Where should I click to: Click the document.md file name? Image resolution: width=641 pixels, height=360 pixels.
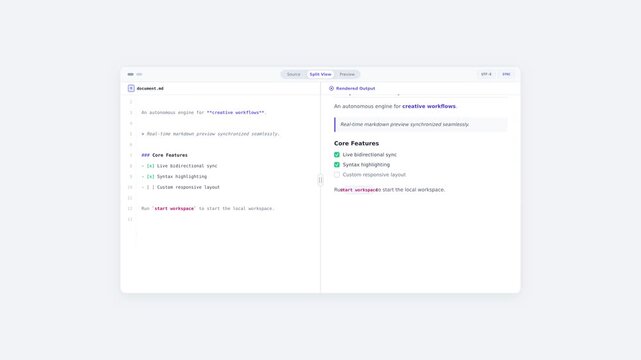[150, 88]
